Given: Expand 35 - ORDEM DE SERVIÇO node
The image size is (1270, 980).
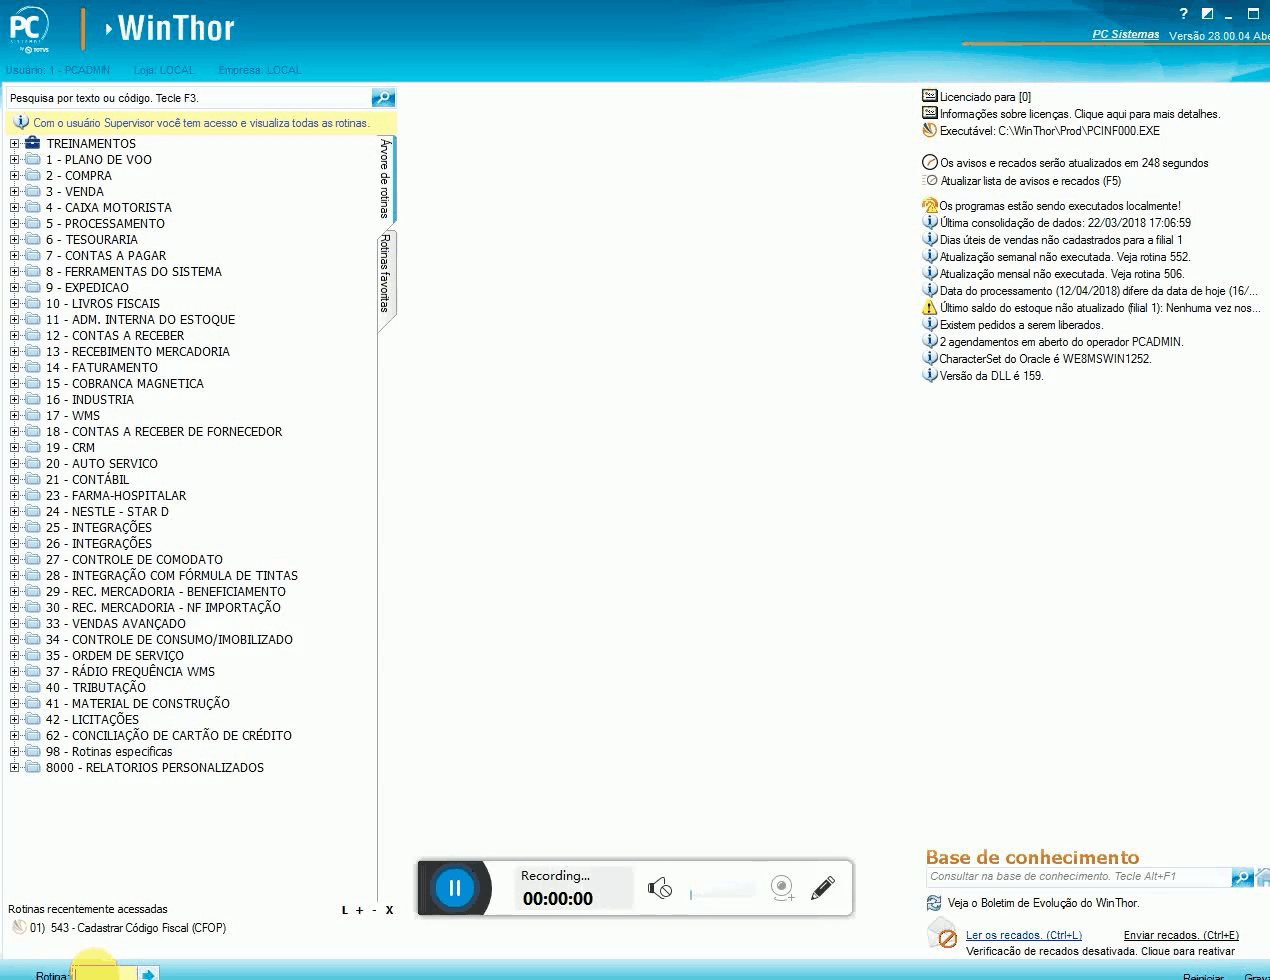Looking at the screenshot, I should (15, 656).
